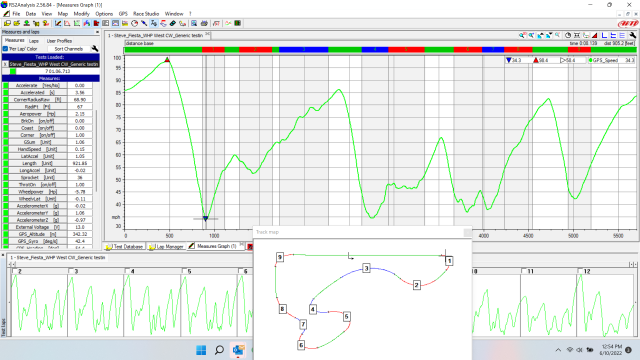Click the red triangle graph icon
The height and width of the screenshot is (360, 640).
(x=594, y=36)
